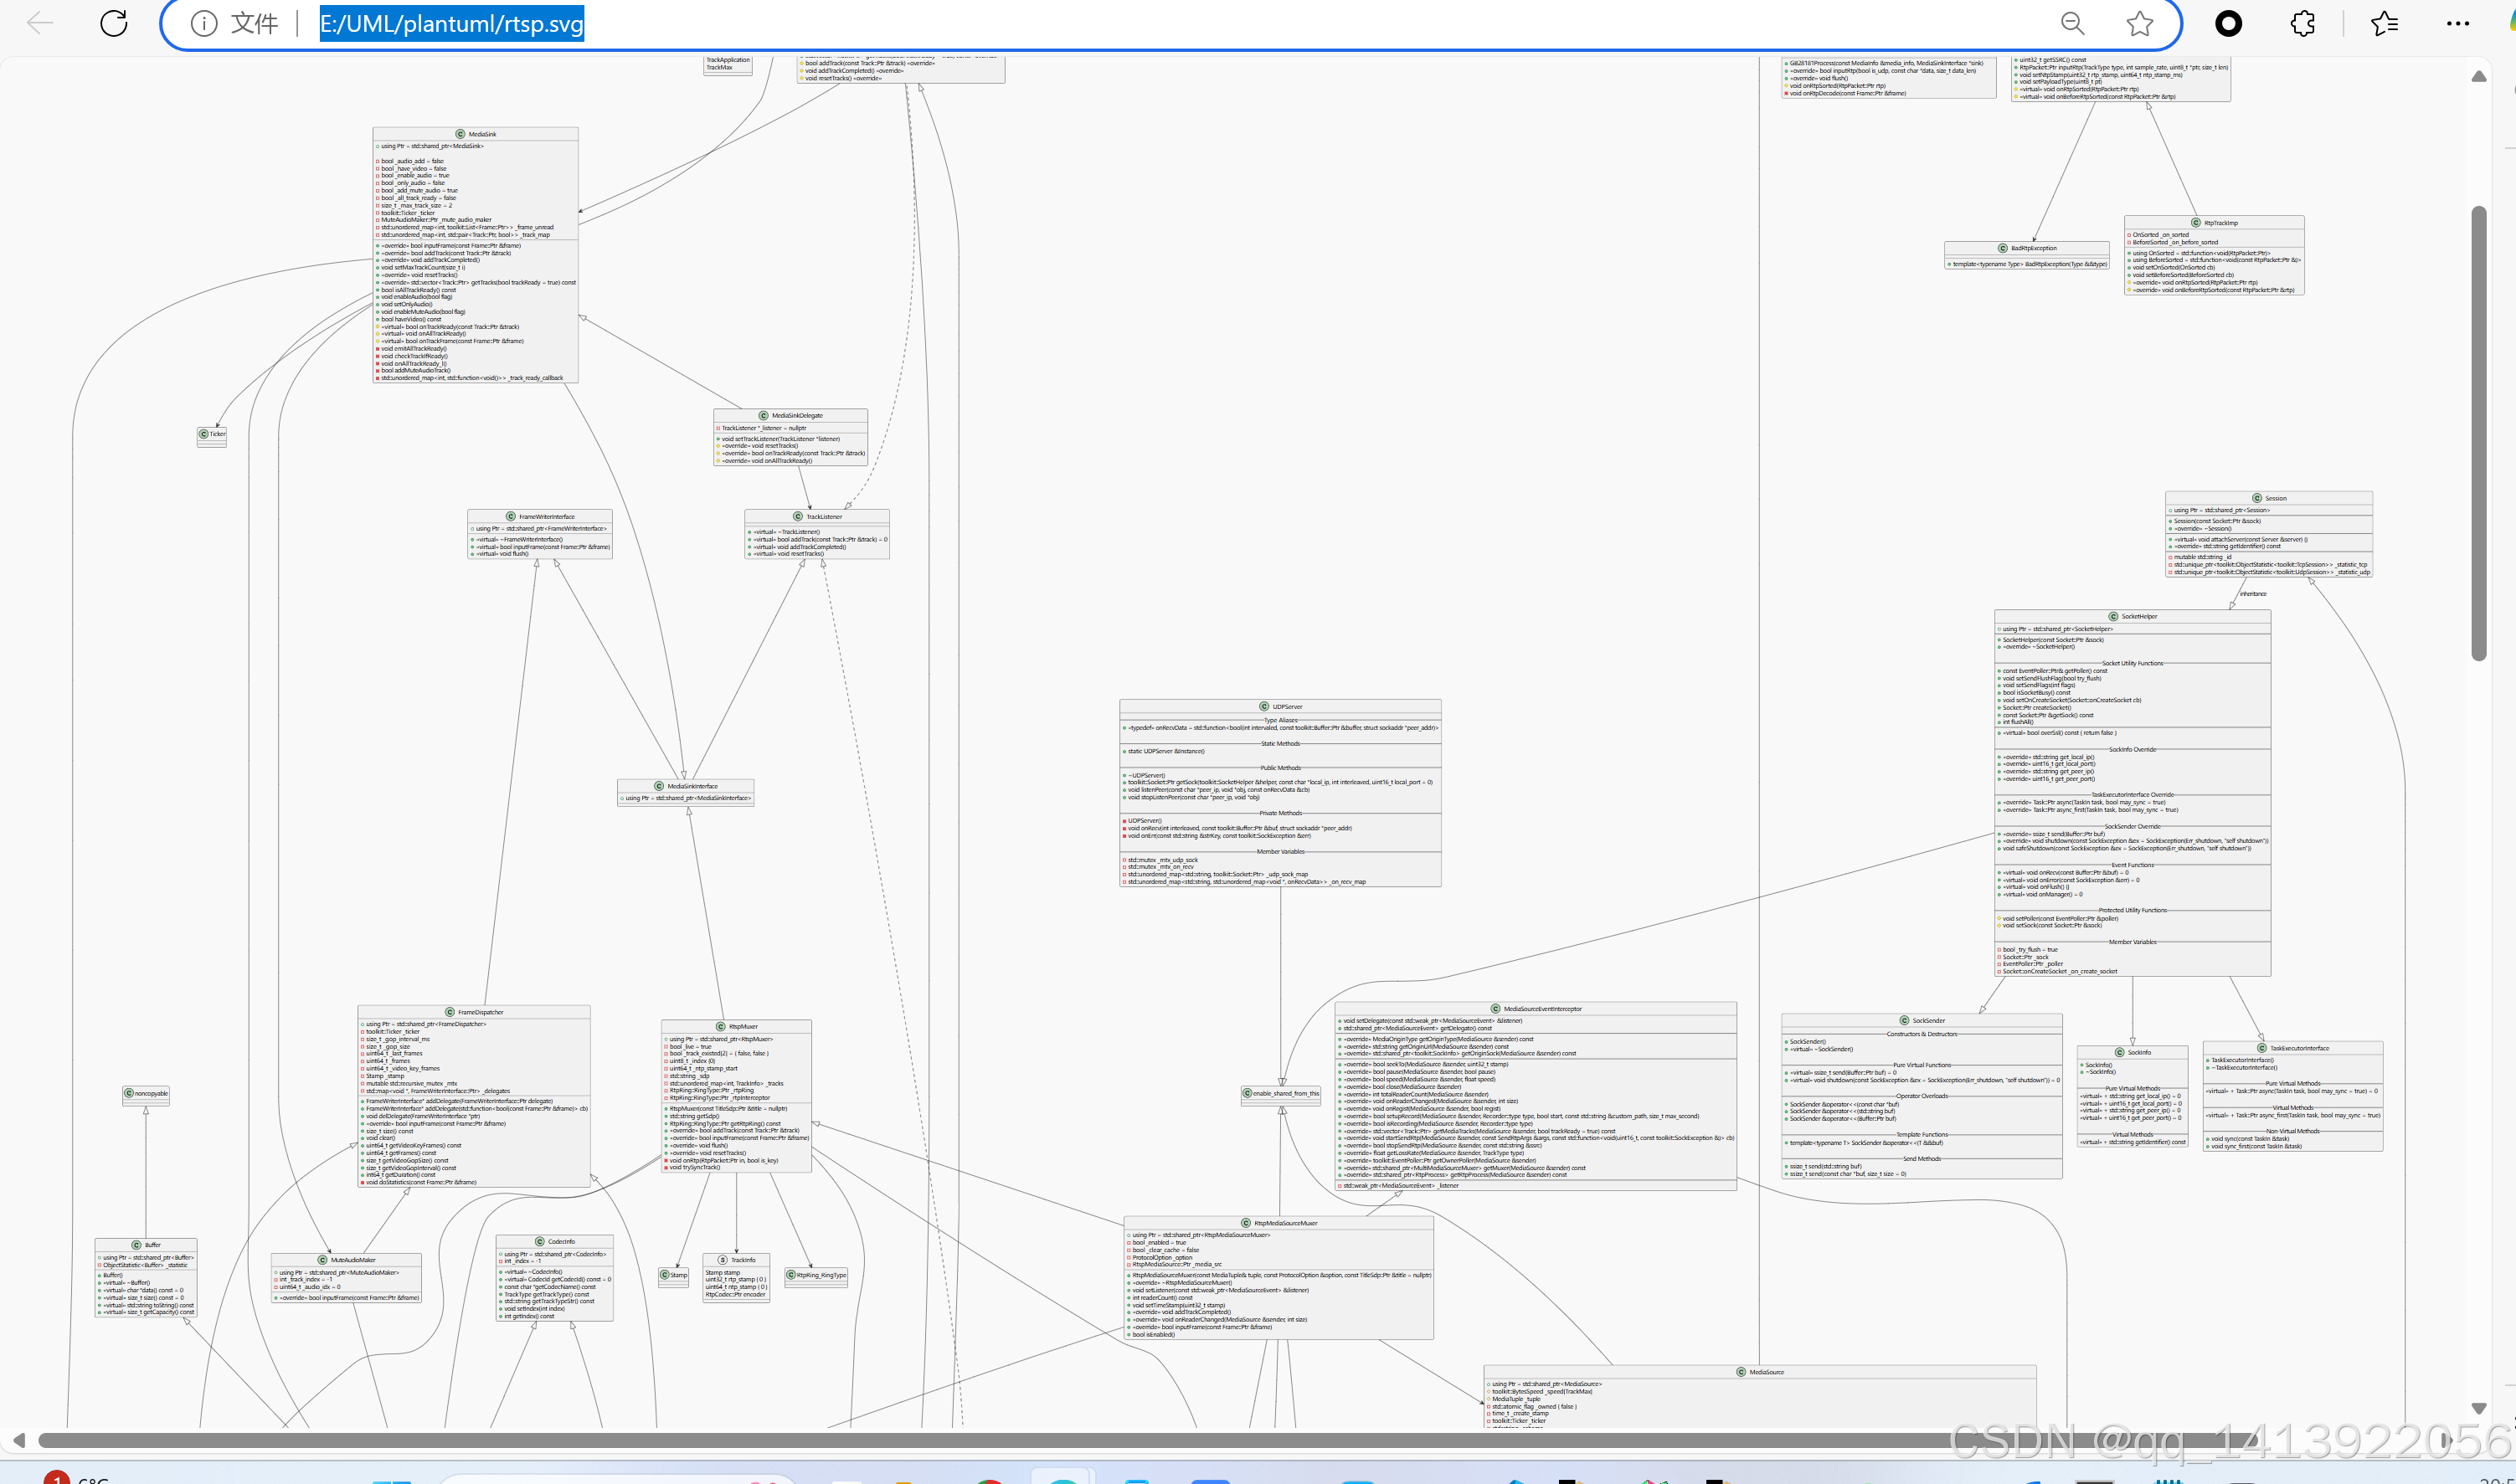The image size is (2516, 1484).
Task: Click the address bar URL text
Action: (x=451, y=23)
